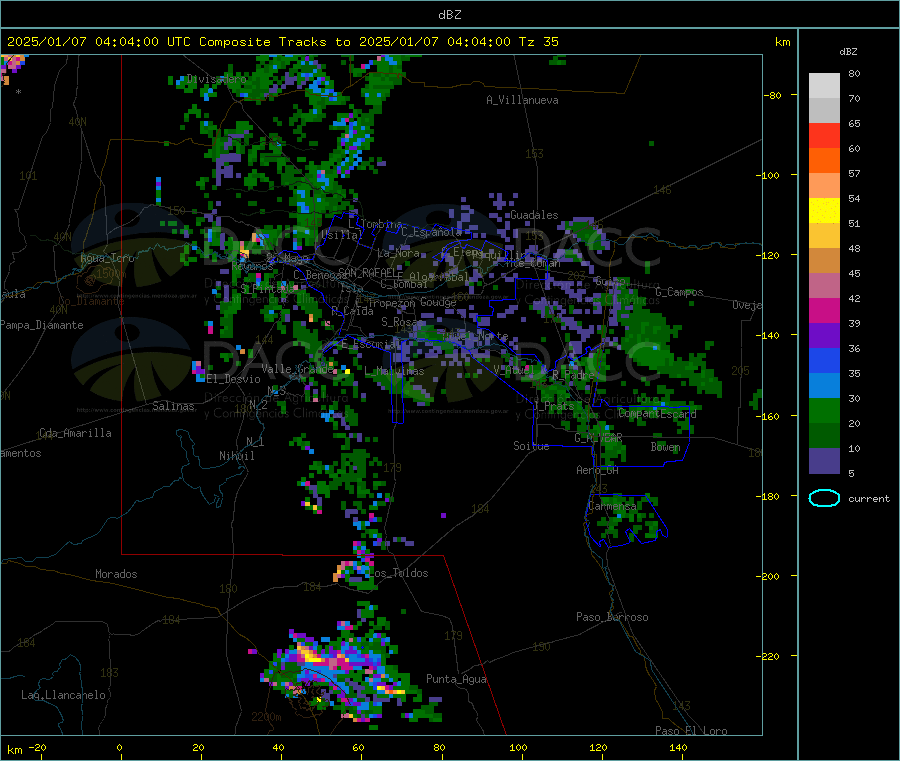Click the Aero_GA map label
The image size is (900, 761).
(598, 470)
